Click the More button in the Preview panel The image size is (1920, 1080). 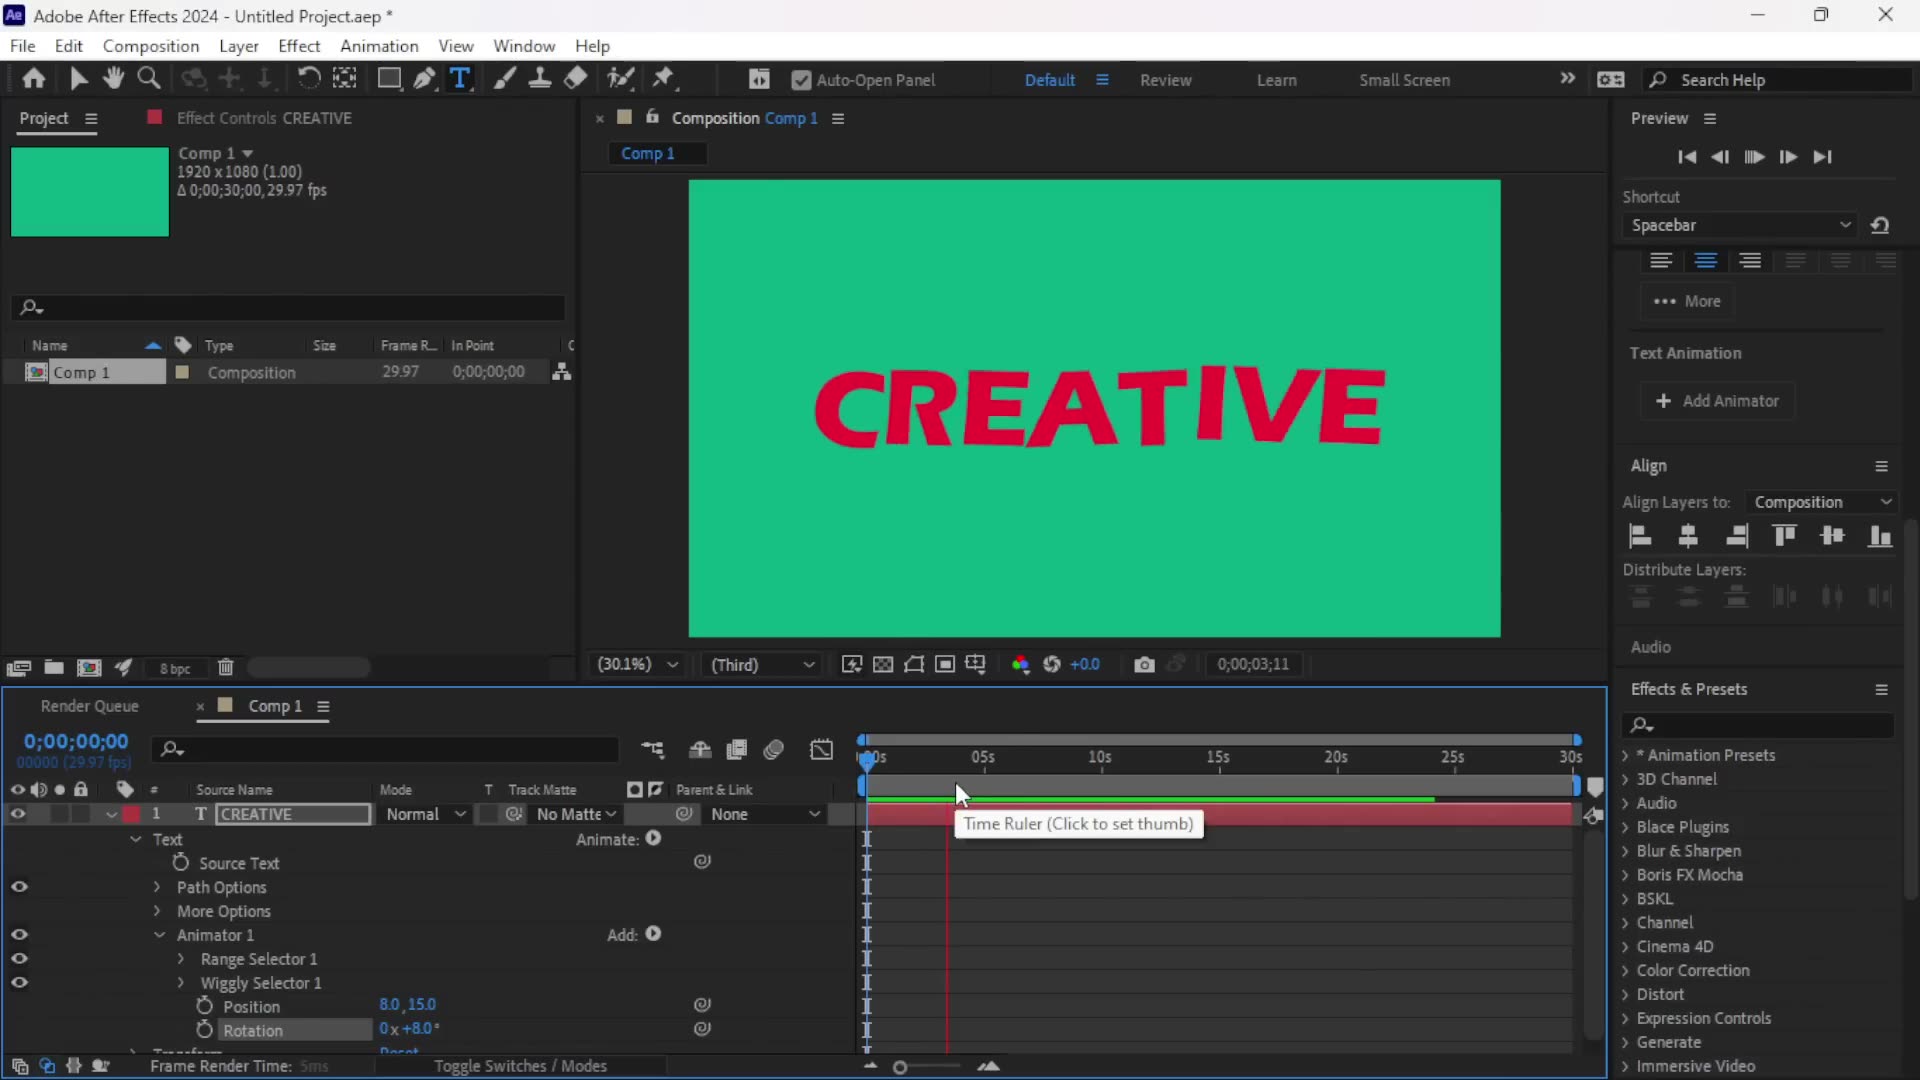[x=1687, y=301]
